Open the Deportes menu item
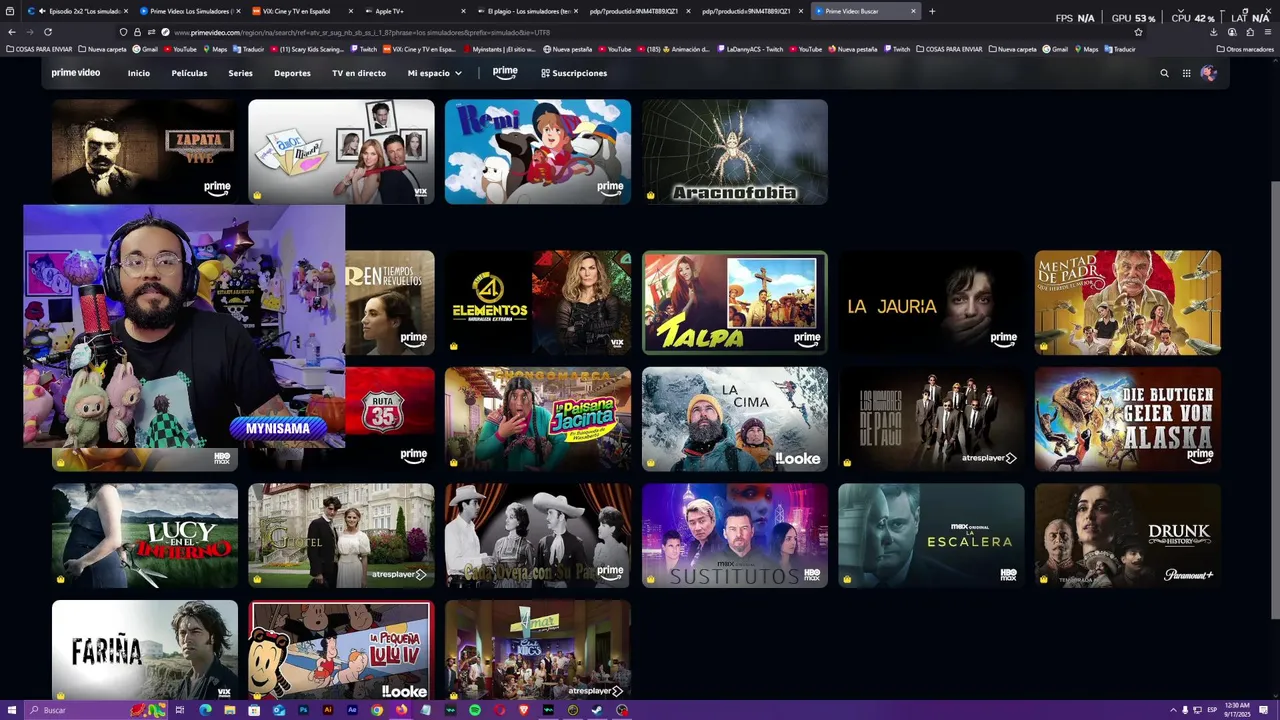Viewport: 1280px width, 720px height. (x=292, y=73)
